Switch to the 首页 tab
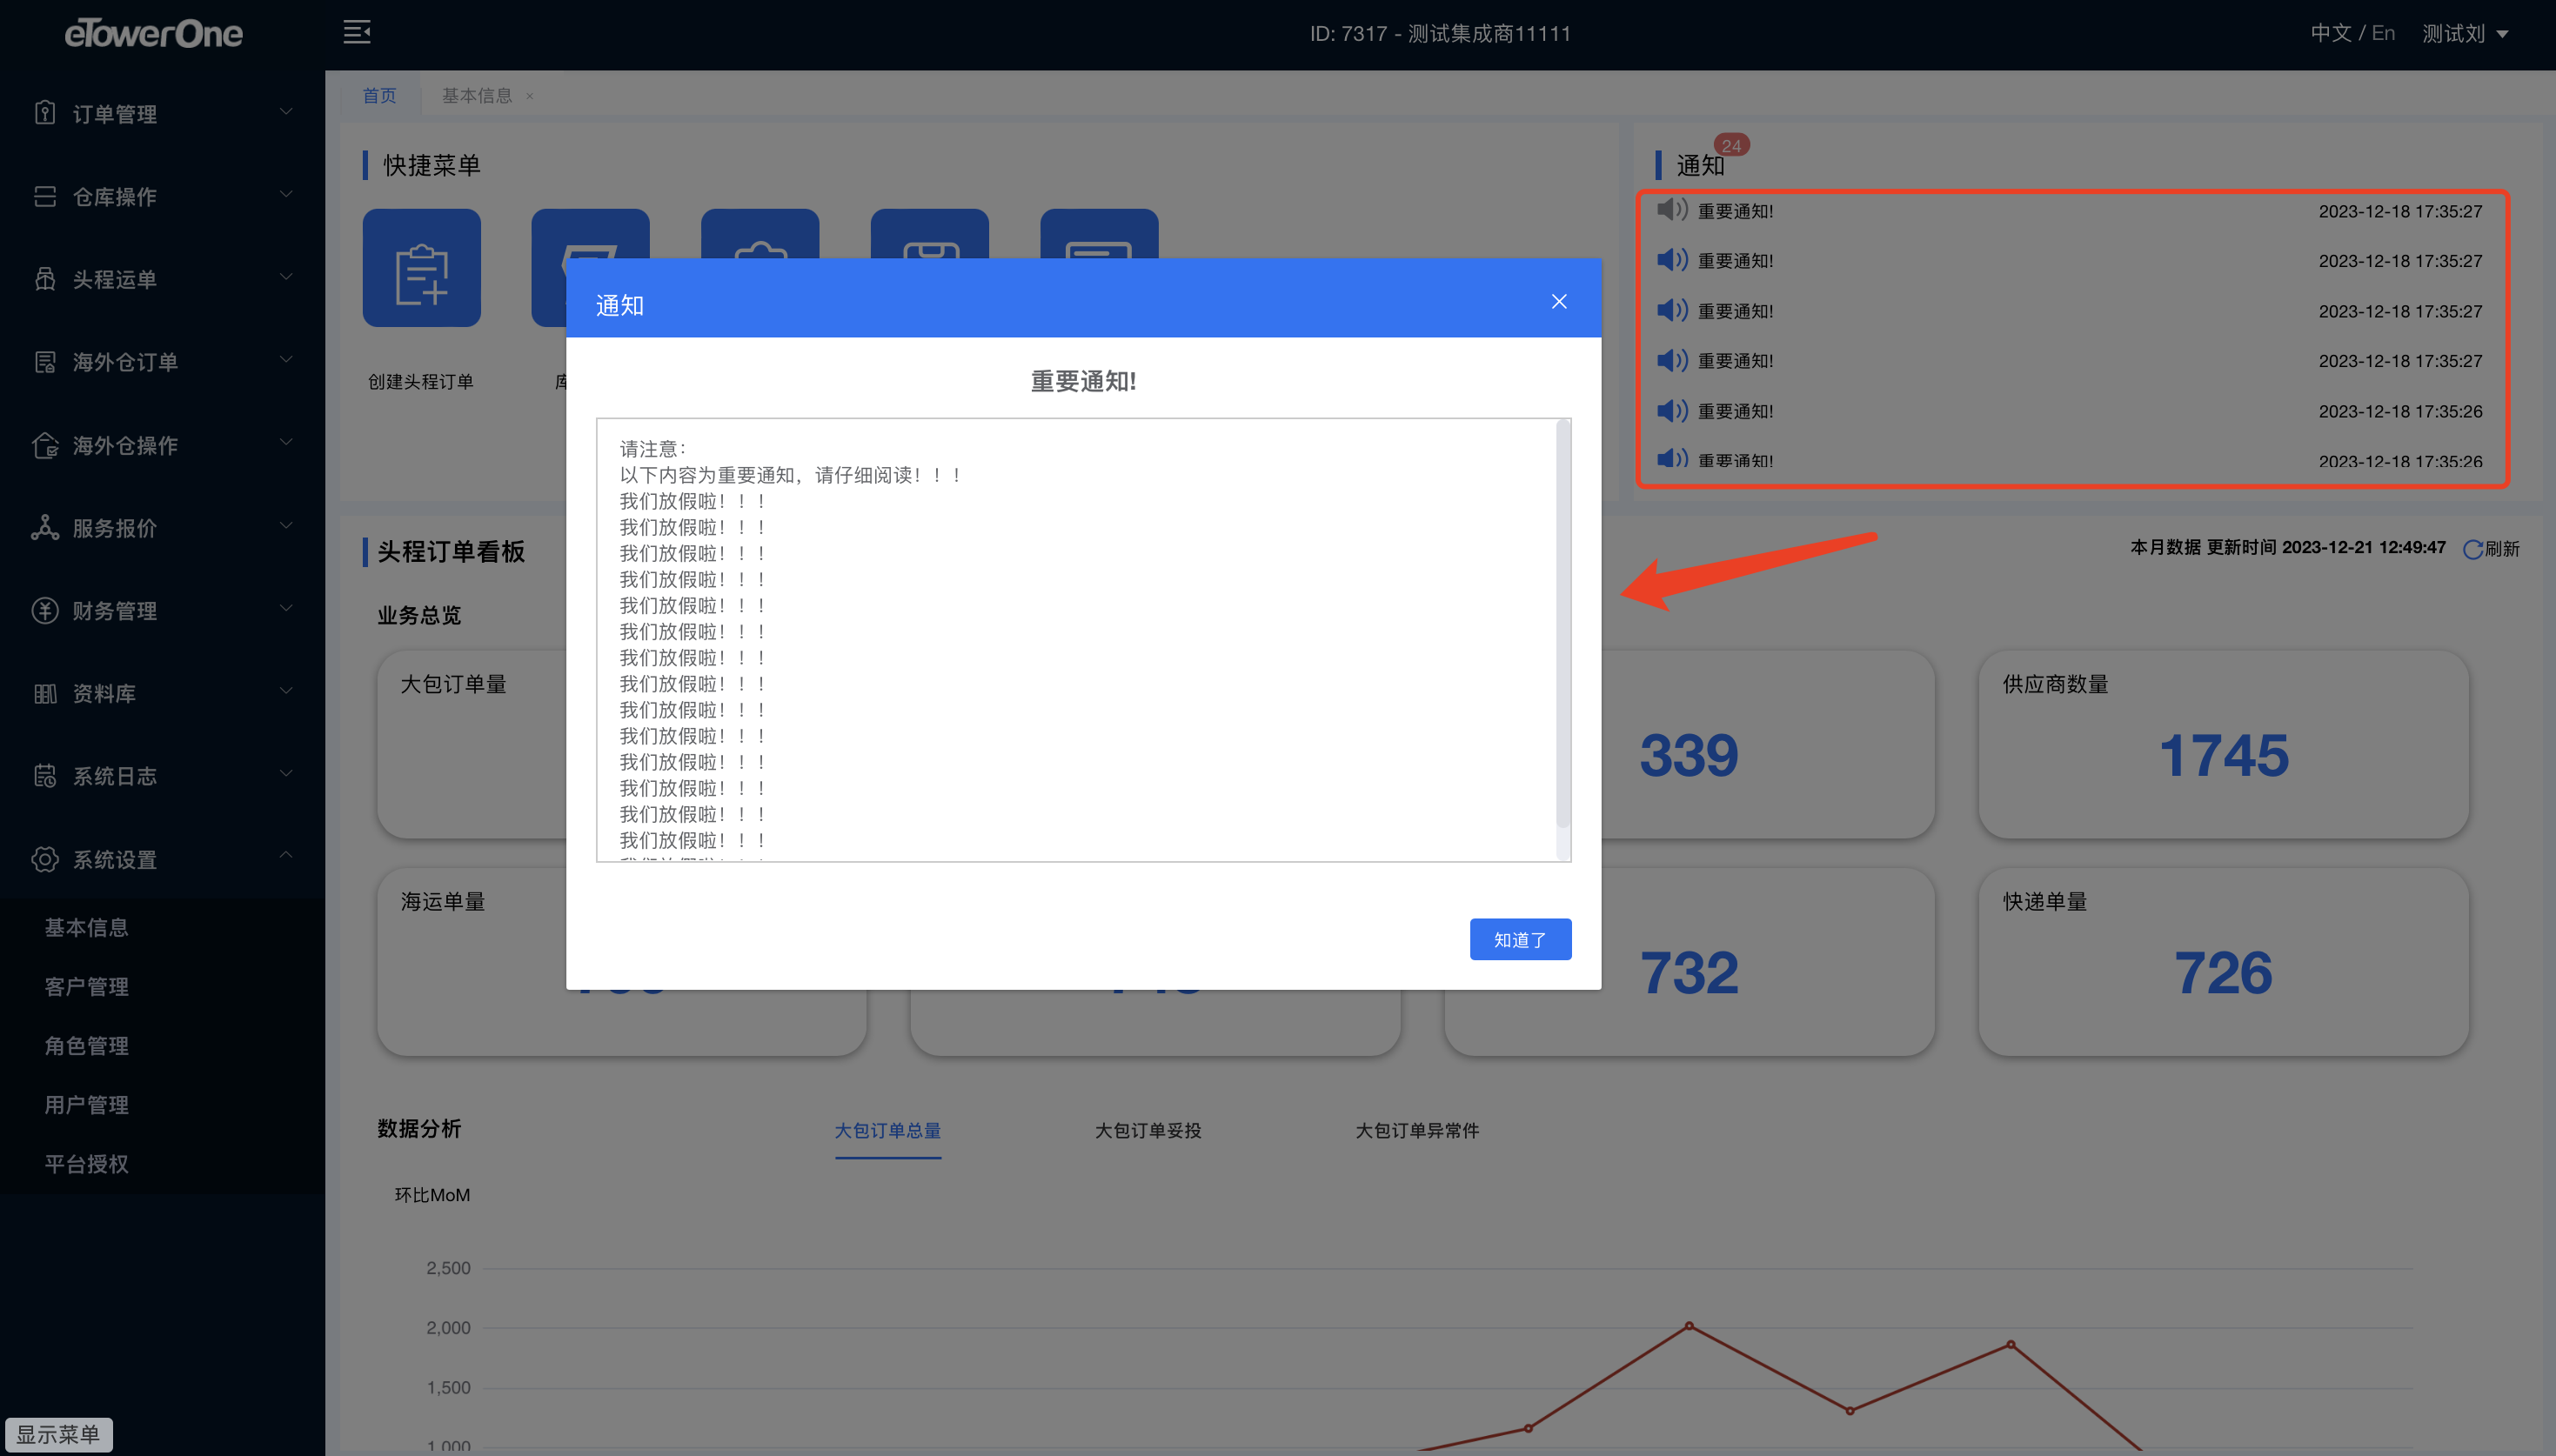 click(379, 96)
